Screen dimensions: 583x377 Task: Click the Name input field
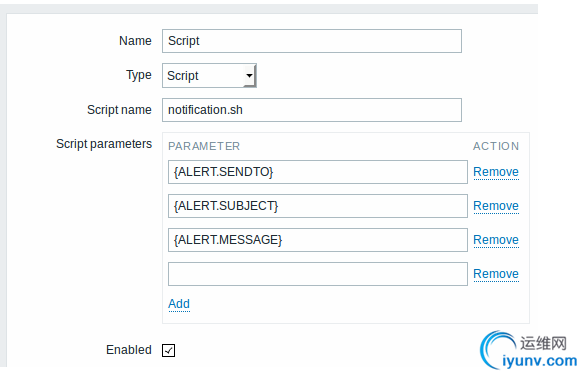(x=312, y=41)
